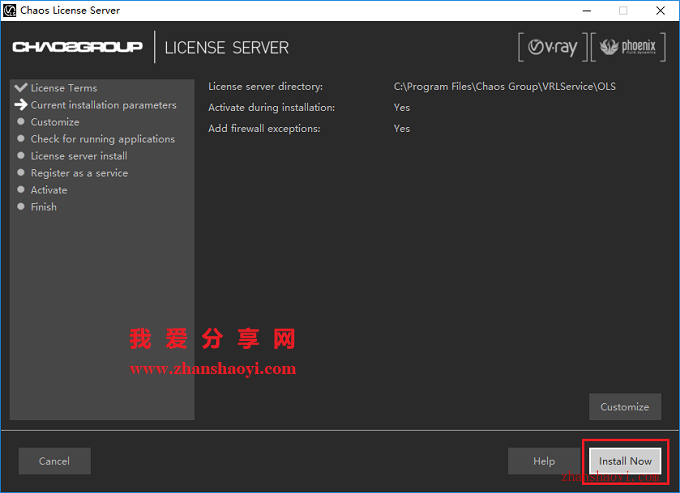Click the Customize button at lower right
This screenshot has height=493, width=680.
625,407
